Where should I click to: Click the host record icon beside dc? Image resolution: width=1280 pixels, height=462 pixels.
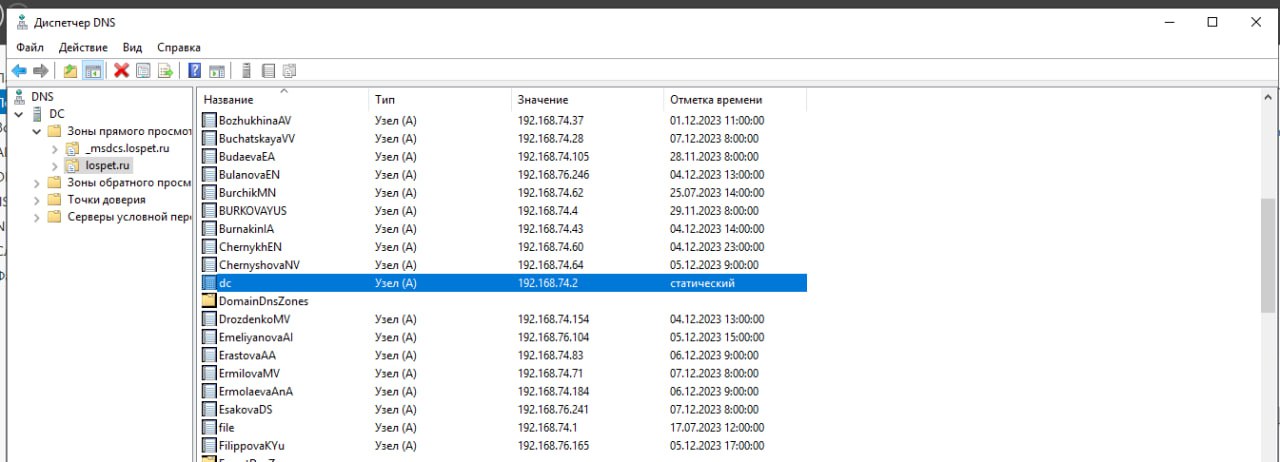[x=209, y=283]
